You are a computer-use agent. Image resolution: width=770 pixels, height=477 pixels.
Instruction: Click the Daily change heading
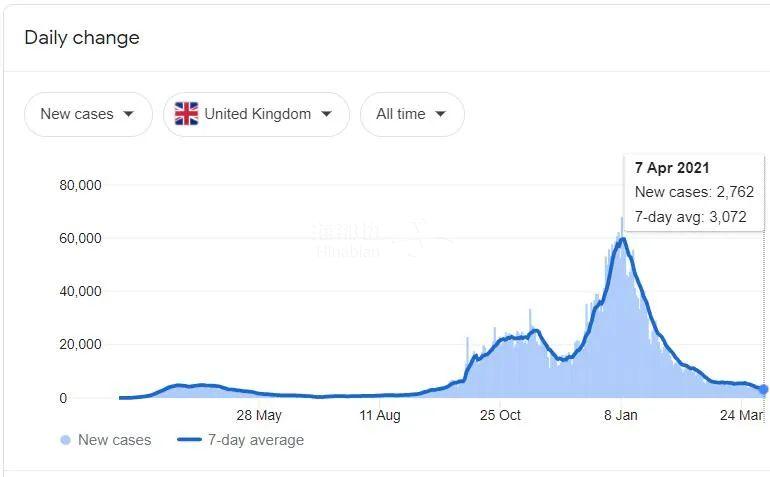[82, 38]
